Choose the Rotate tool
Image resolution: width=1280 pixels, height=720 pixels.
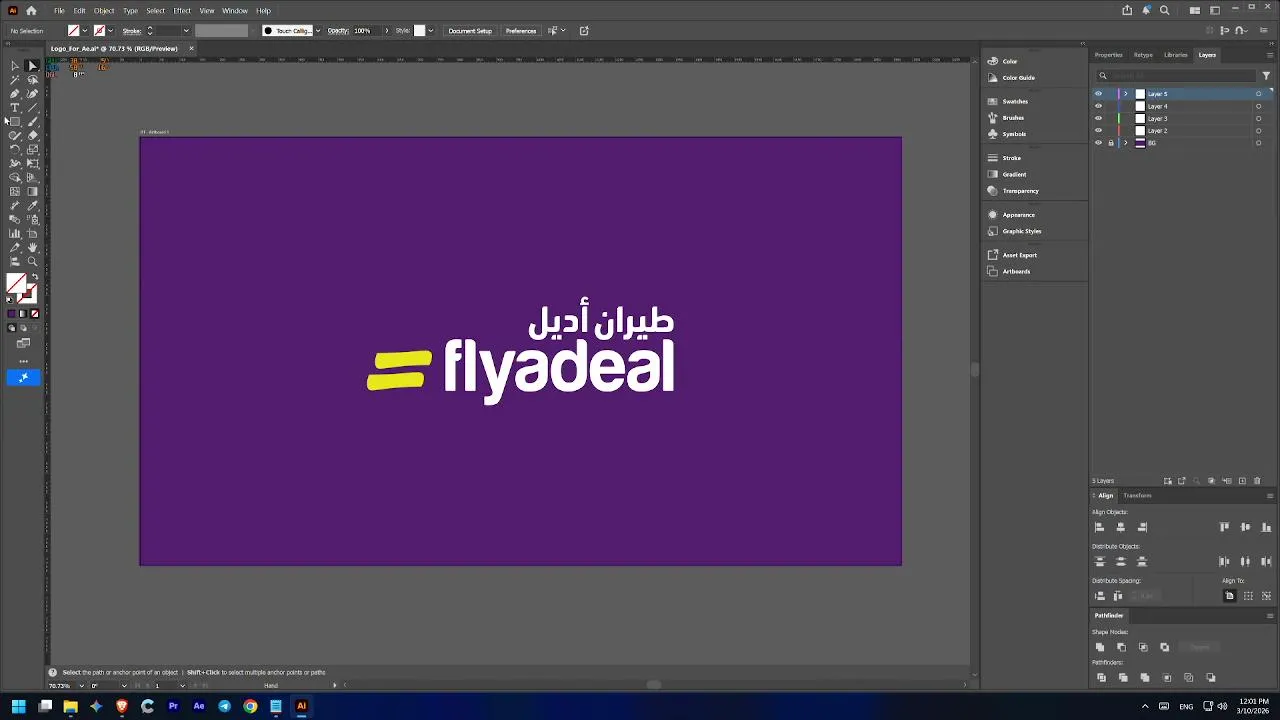pyautogui.click(x=15, y=149)
